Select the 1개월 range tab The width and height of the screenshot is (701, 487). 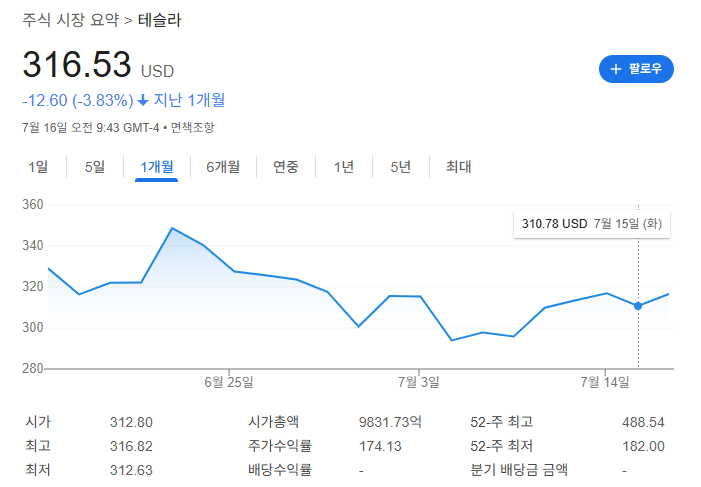pos(156,167)
